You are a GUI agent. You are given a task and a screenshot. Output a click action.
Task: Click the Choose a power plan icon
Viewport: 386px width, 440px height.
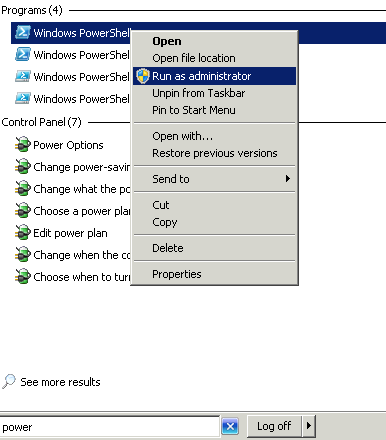(x=23, y=210)
